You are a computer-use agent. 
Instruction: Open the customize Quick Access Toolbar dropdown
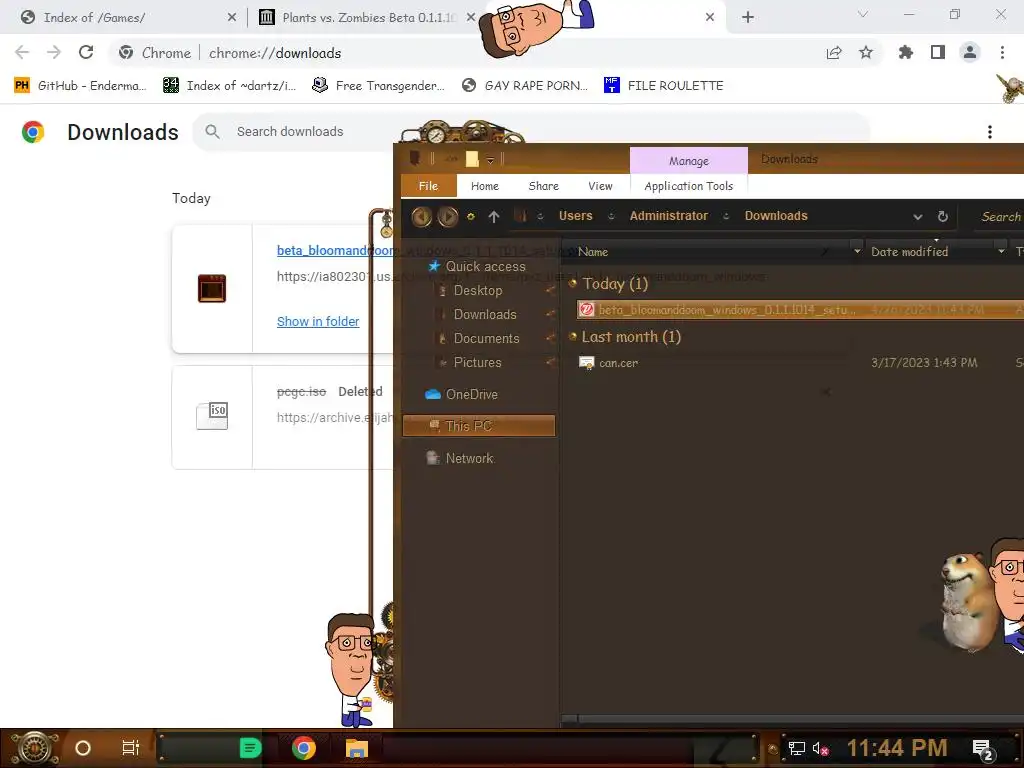[x=490, y=159]
